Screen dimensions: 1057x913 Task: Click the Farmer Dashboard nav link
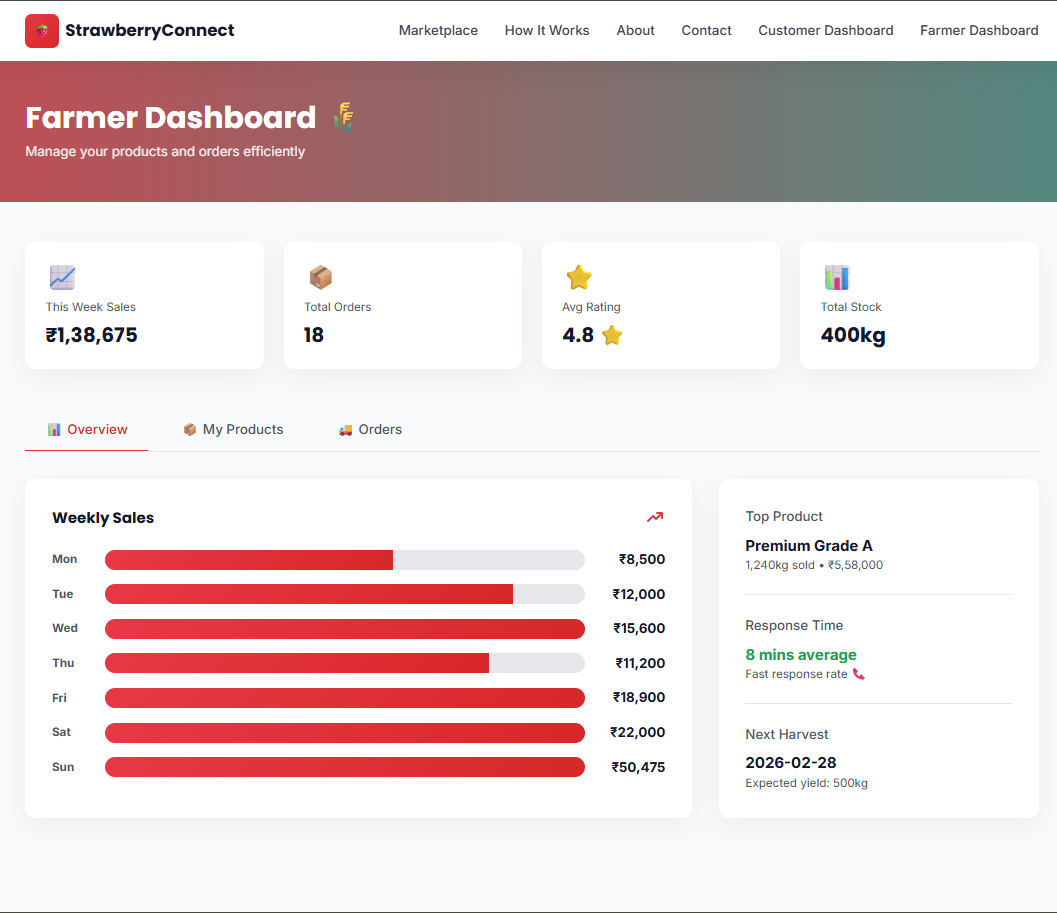(979, 30)
